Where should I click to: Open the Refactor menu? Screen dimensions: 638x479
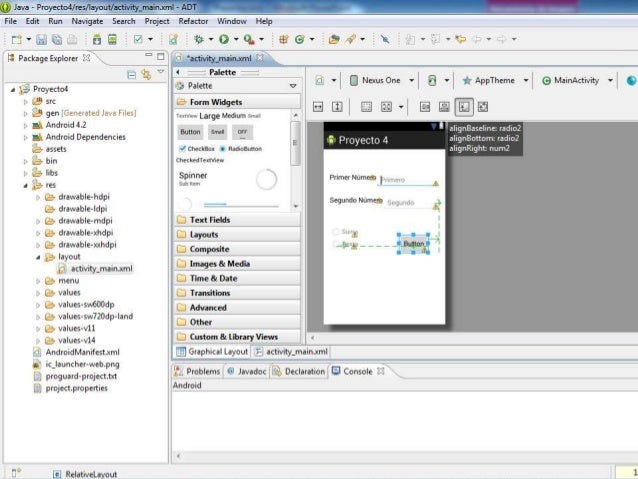pyautogui.click(x=193, y=21)
